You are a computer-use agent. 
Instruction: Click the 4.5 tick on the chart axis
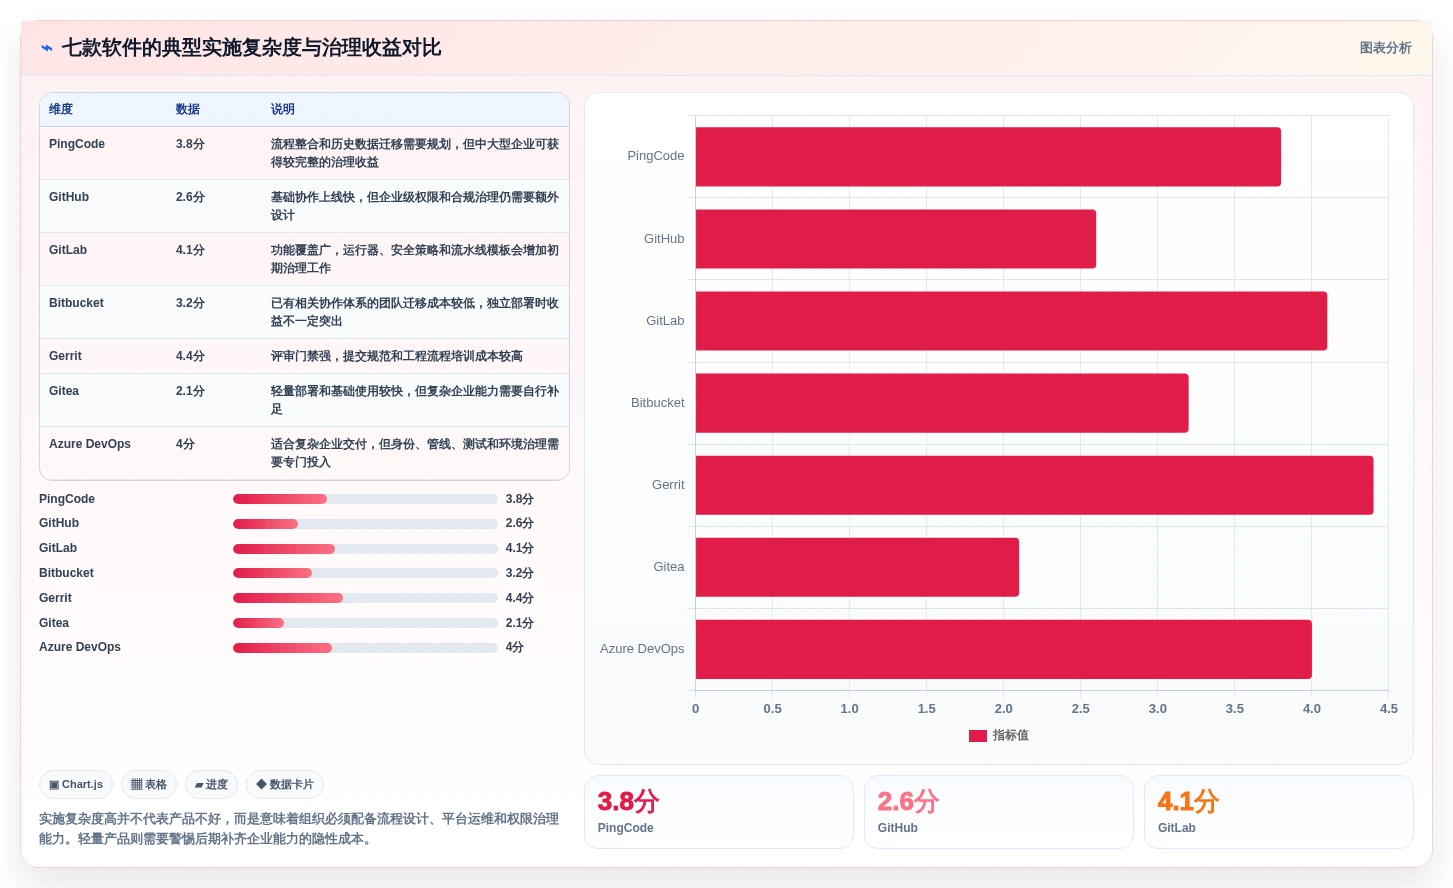[1388, 709]
